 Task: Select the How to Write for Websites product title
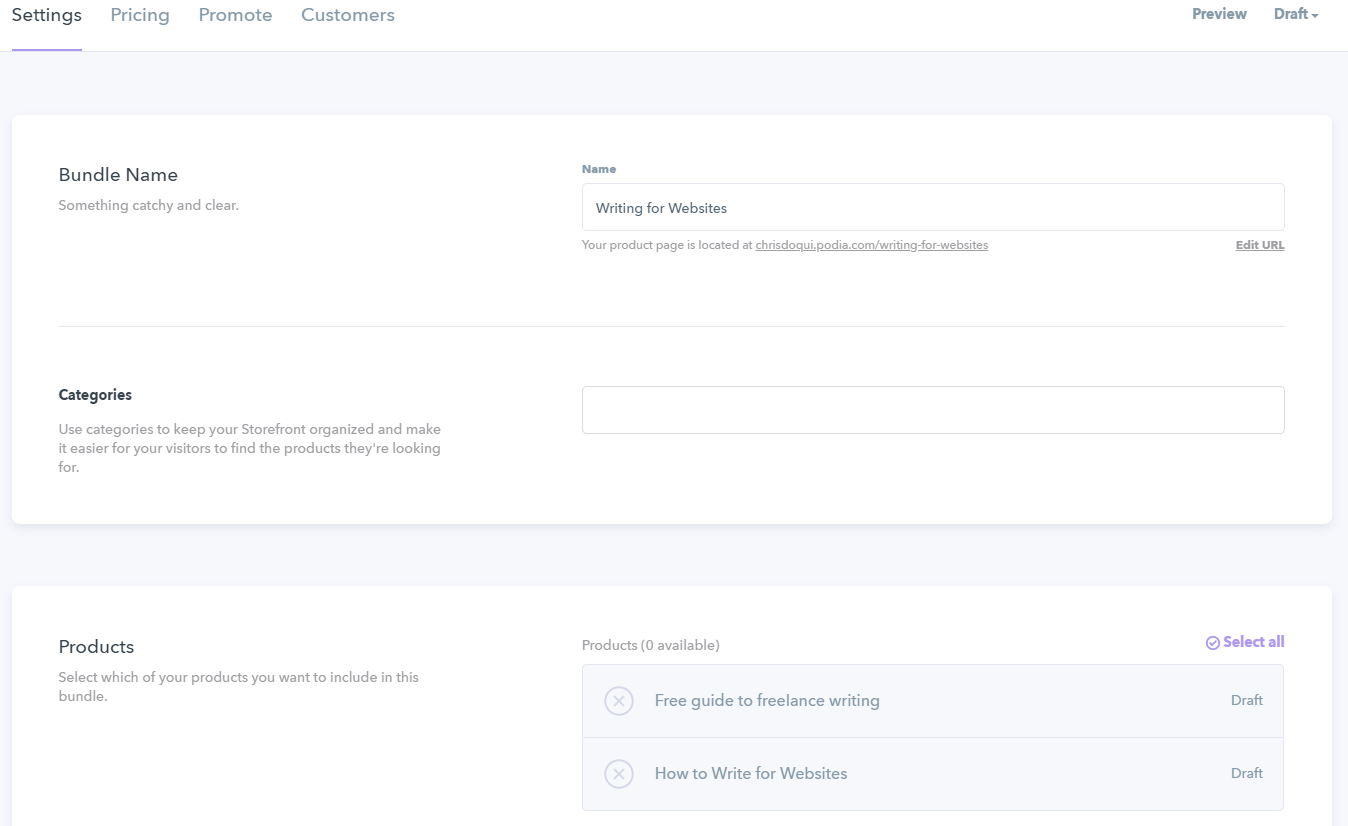coord(750,774)
